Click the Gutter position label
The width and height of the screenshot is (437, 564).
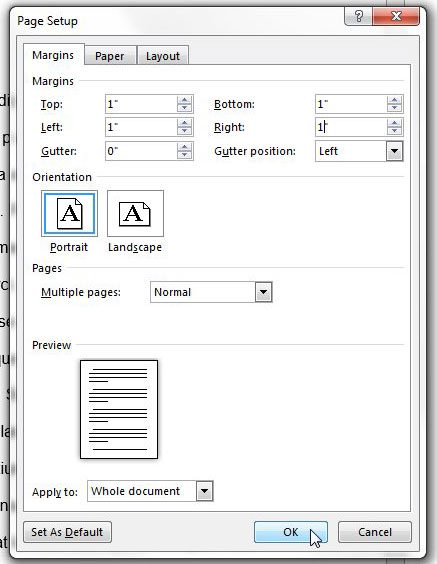tap(255, 151)
